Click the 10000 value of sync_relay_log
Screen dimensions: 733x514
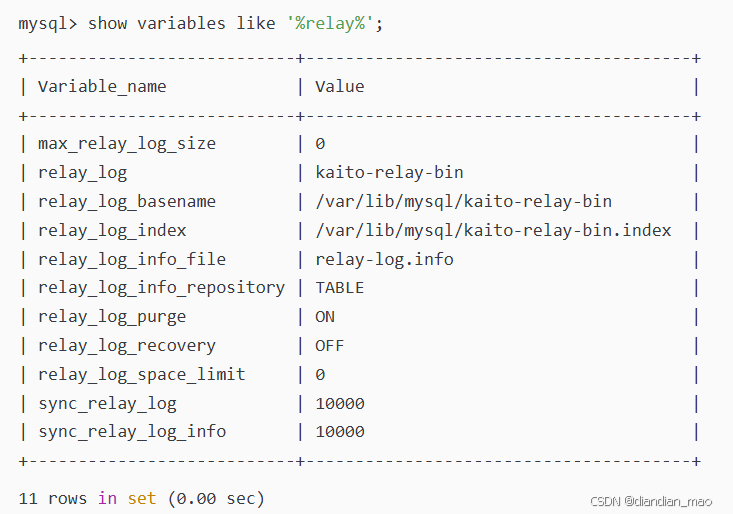[x=340, y=404]
